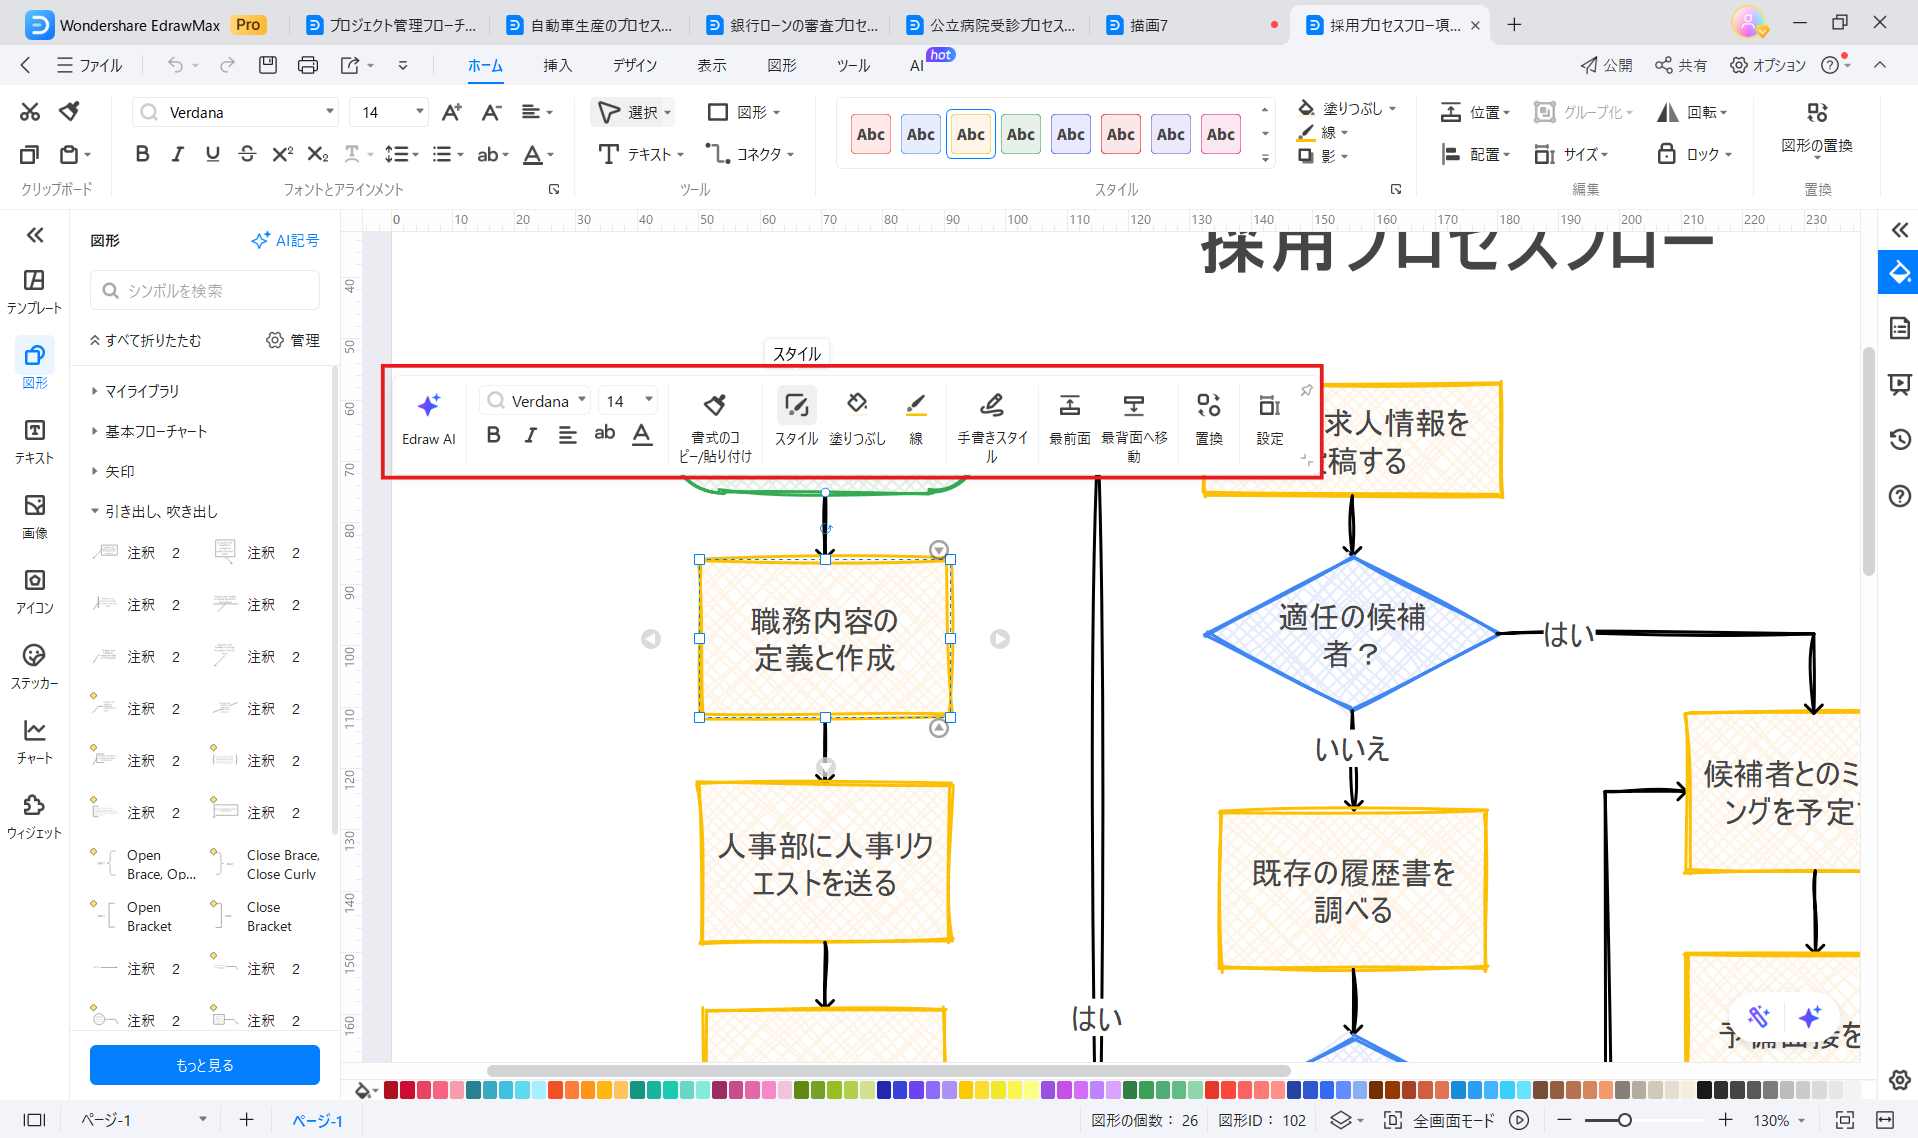Click the line pen icon in floating toolbar
The width and height of the screenshot is (1918, 1138).
click(916, 404)
